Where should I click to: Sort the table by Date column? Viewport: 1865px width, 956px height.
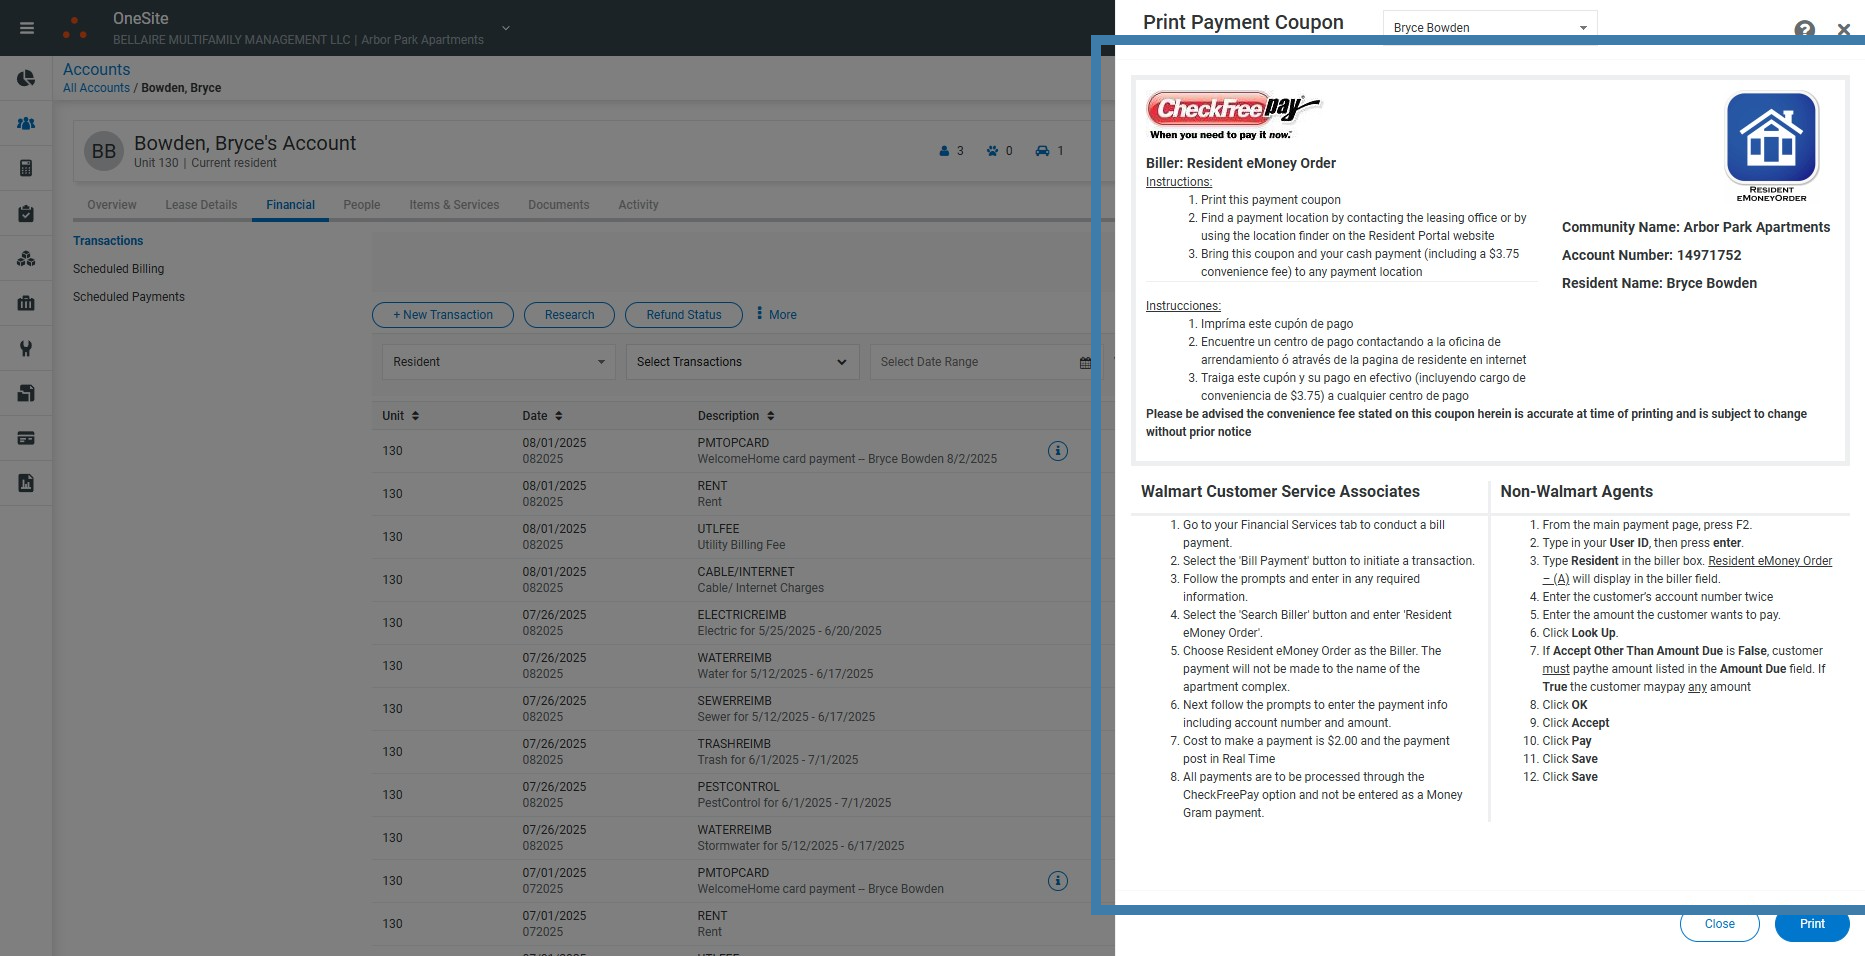click(542, 416)
